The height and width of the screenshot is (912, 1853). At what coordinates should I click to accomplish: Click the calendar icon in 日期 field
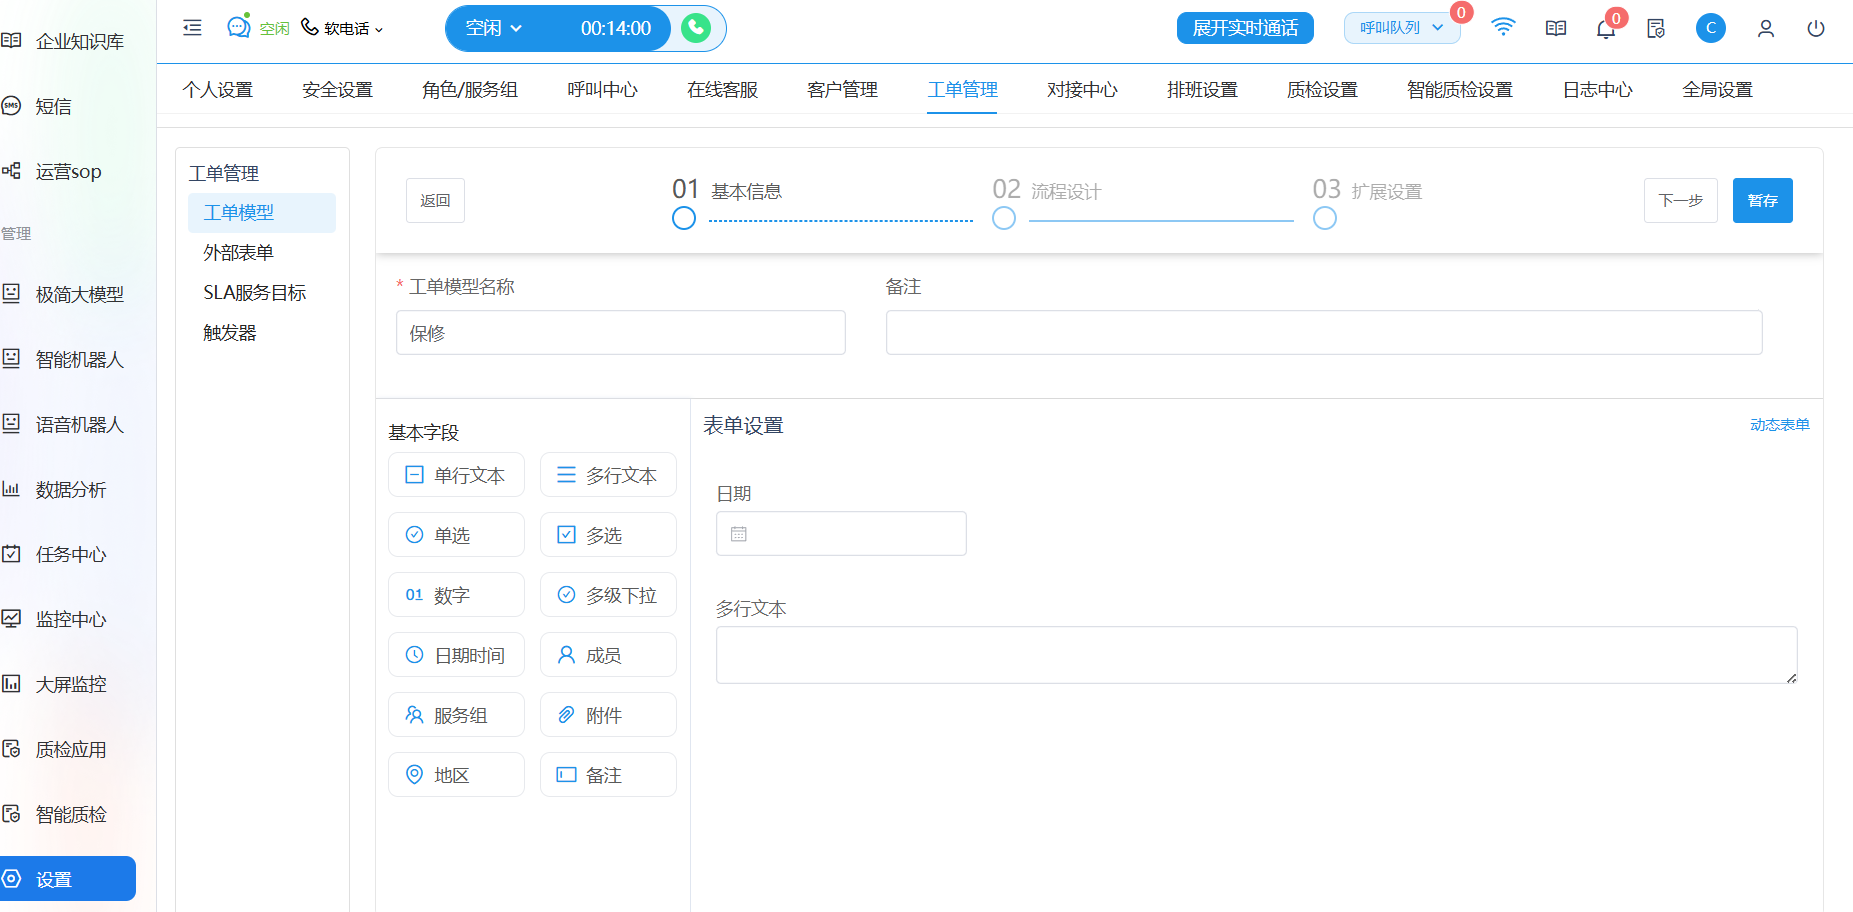point(739,534)
